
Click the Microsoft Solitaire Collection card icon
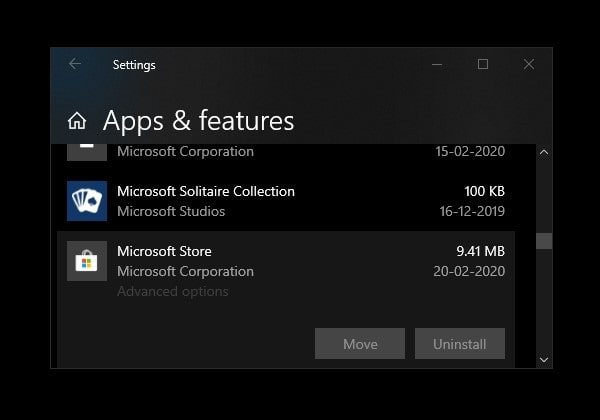(87, 200)
